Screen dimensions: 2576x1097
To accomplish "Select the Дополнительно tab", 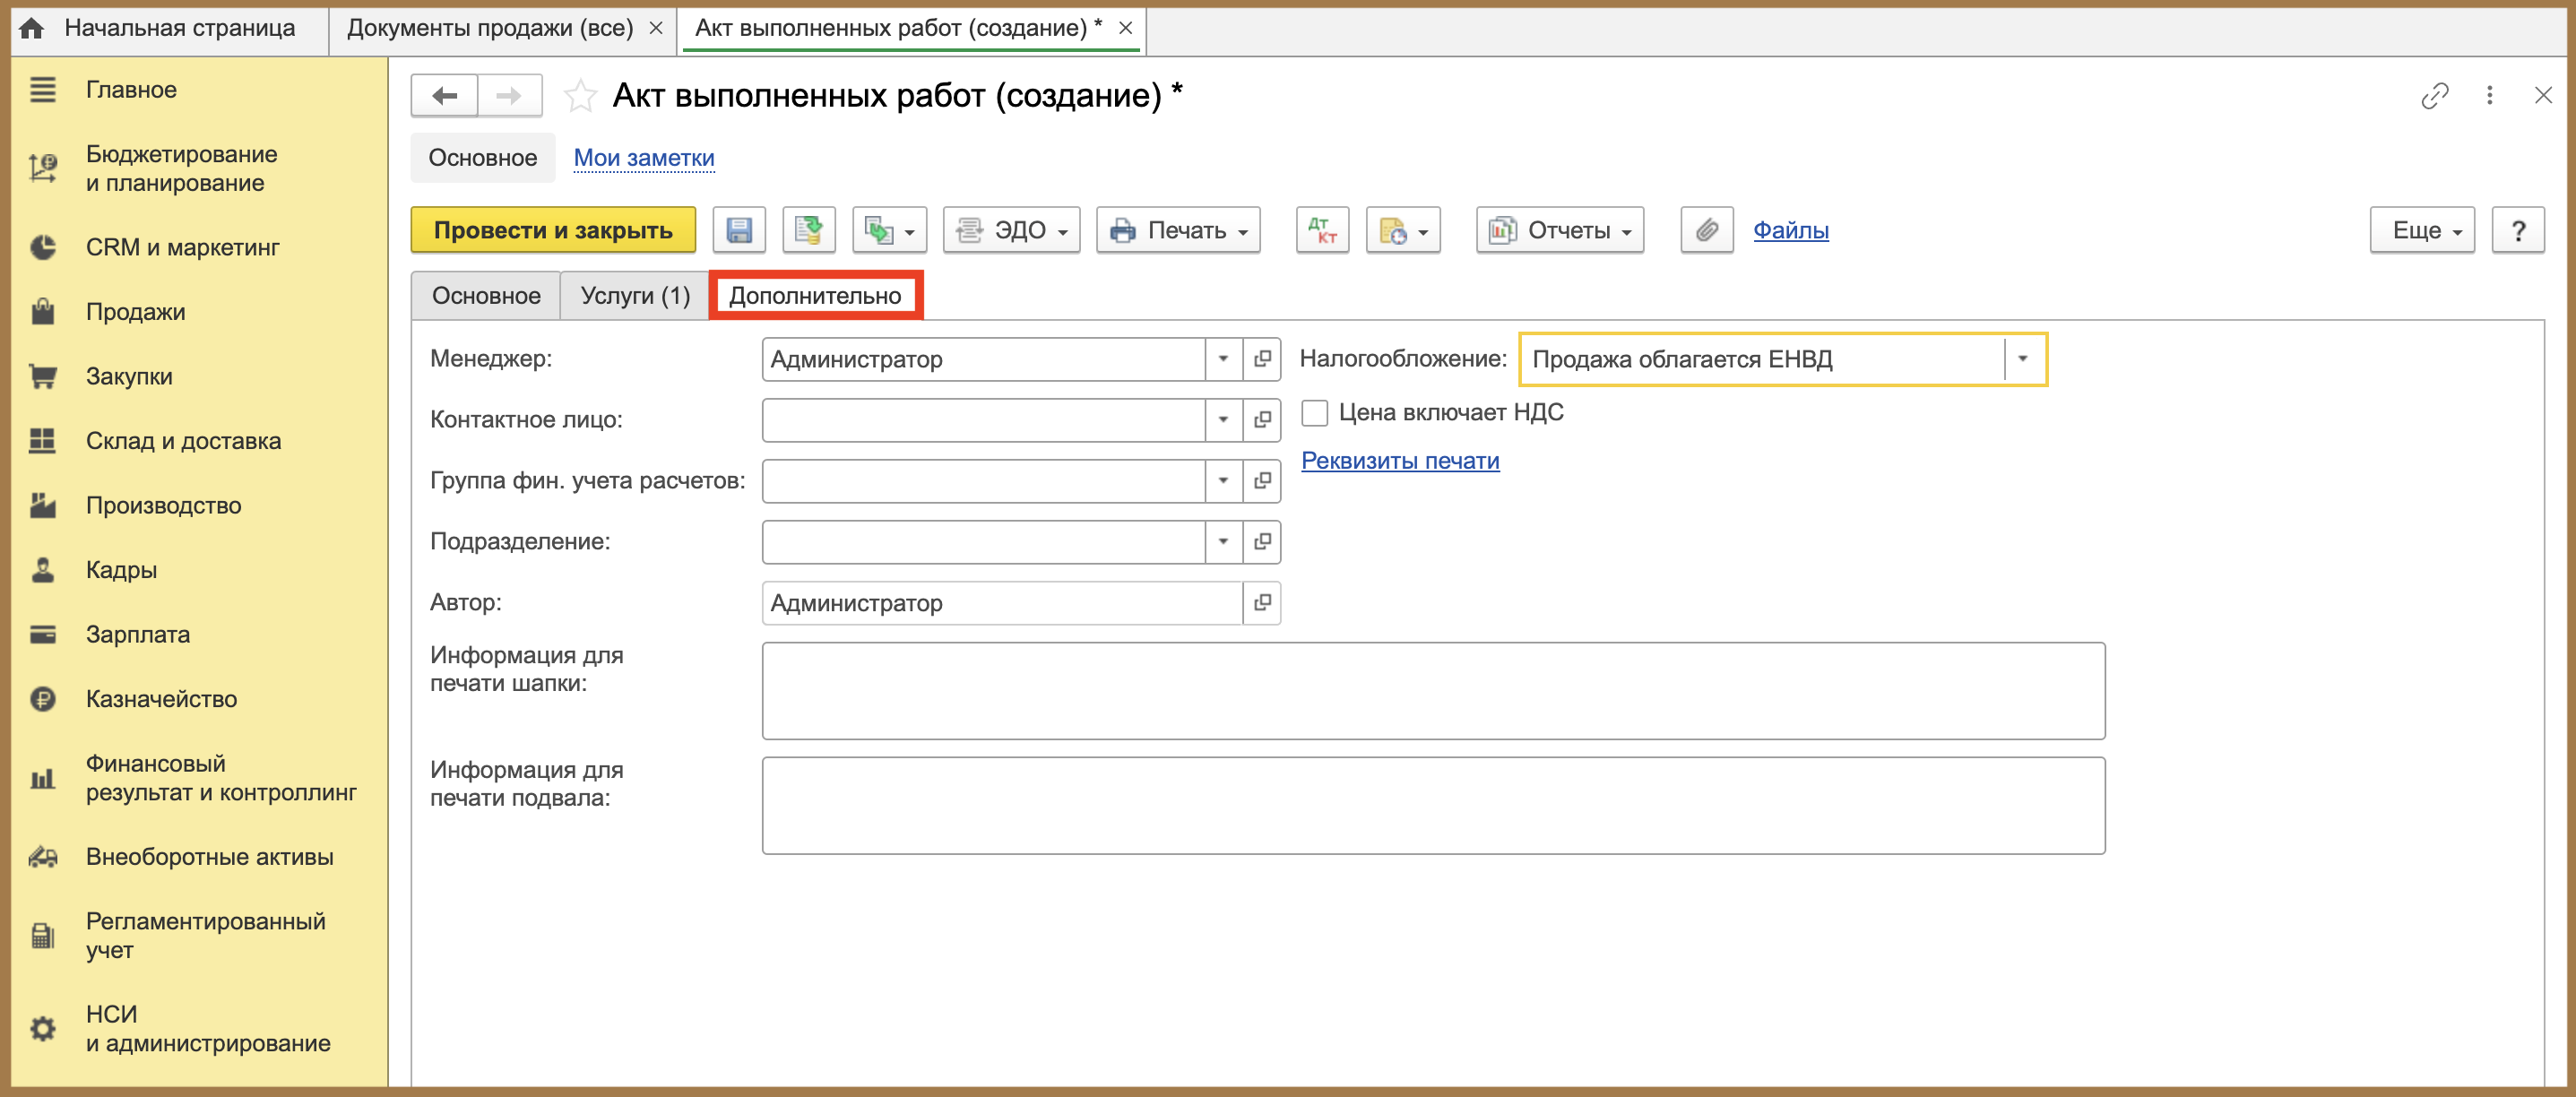I will click(x=815, y=296).
